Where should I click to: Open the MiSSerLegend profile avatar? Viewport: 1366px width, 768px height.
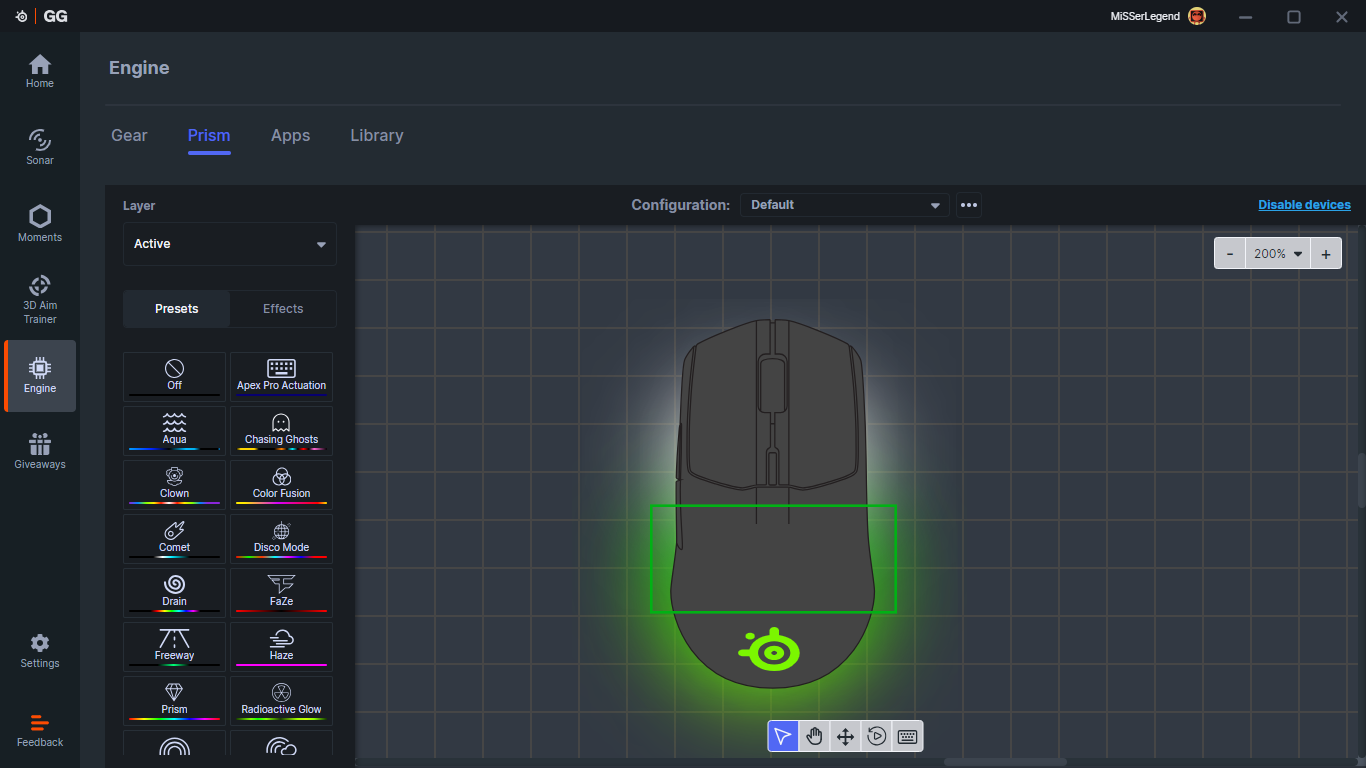click(1197, 16)
